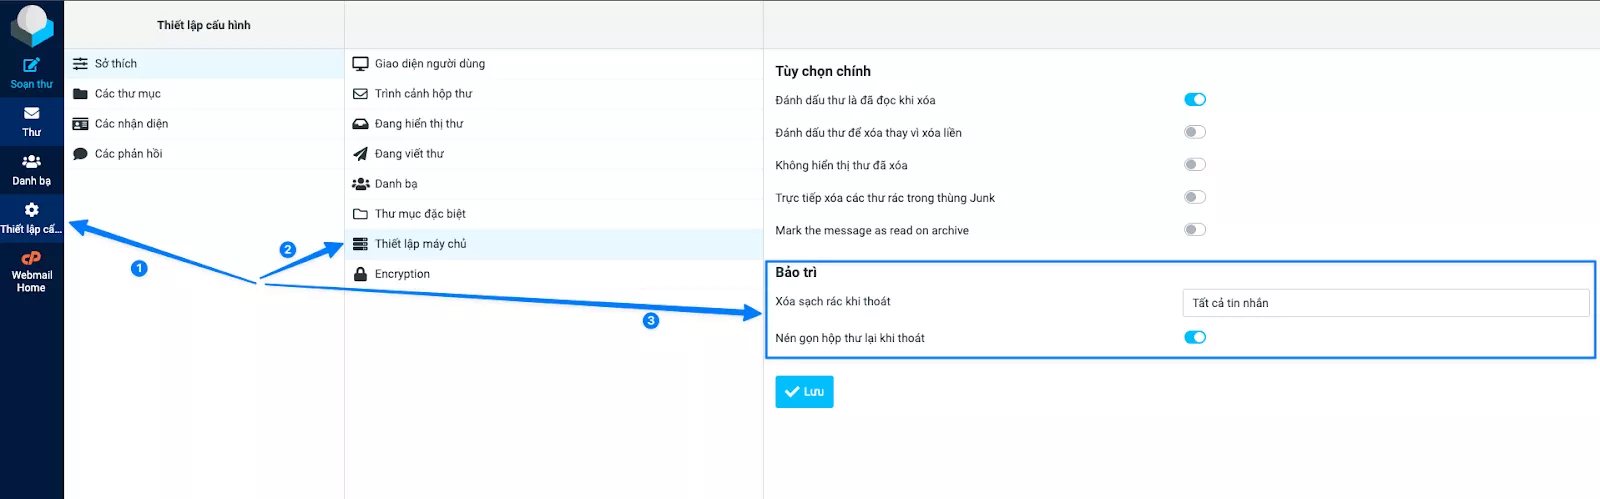Toggle Trực tiếp xóa thư rác trong Junk
Image resolution: width=1600 pixels, height=499 pixels.
pyautogui.click(x=1195, y=198)
